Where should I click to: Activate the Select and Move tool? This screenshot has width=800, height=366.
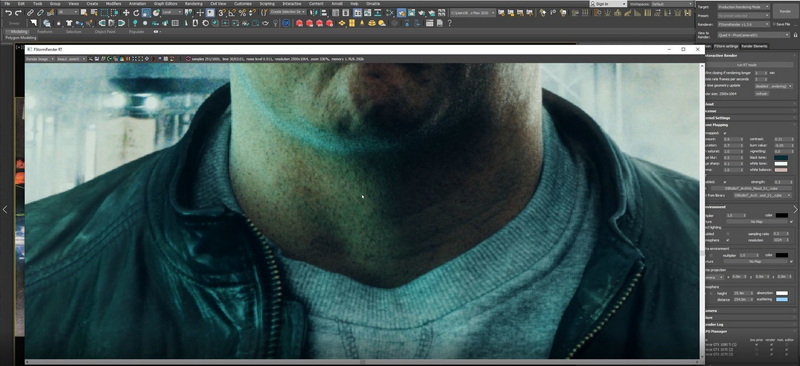pyautogui.click(x=126, y=12)
